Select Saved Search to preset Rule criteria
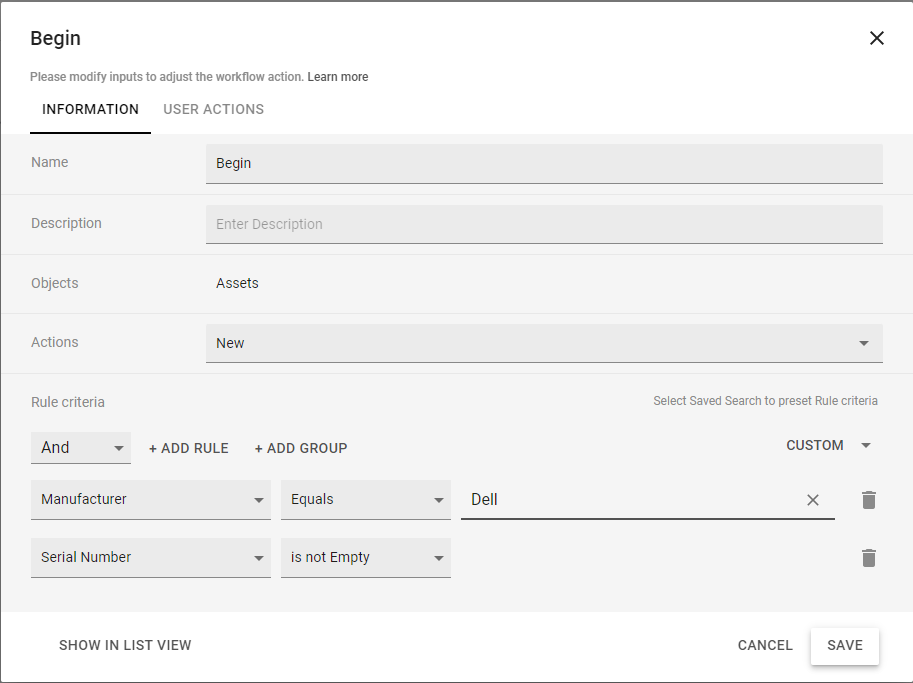The image size is (913, 683). pos(765,400)
